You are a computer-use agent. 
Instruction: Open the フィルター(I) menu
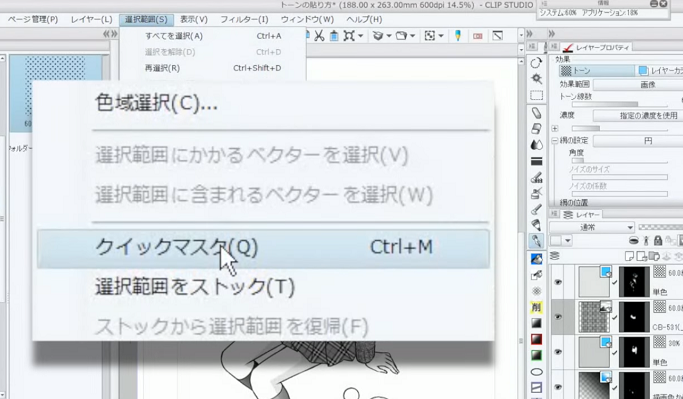point(244,20)
